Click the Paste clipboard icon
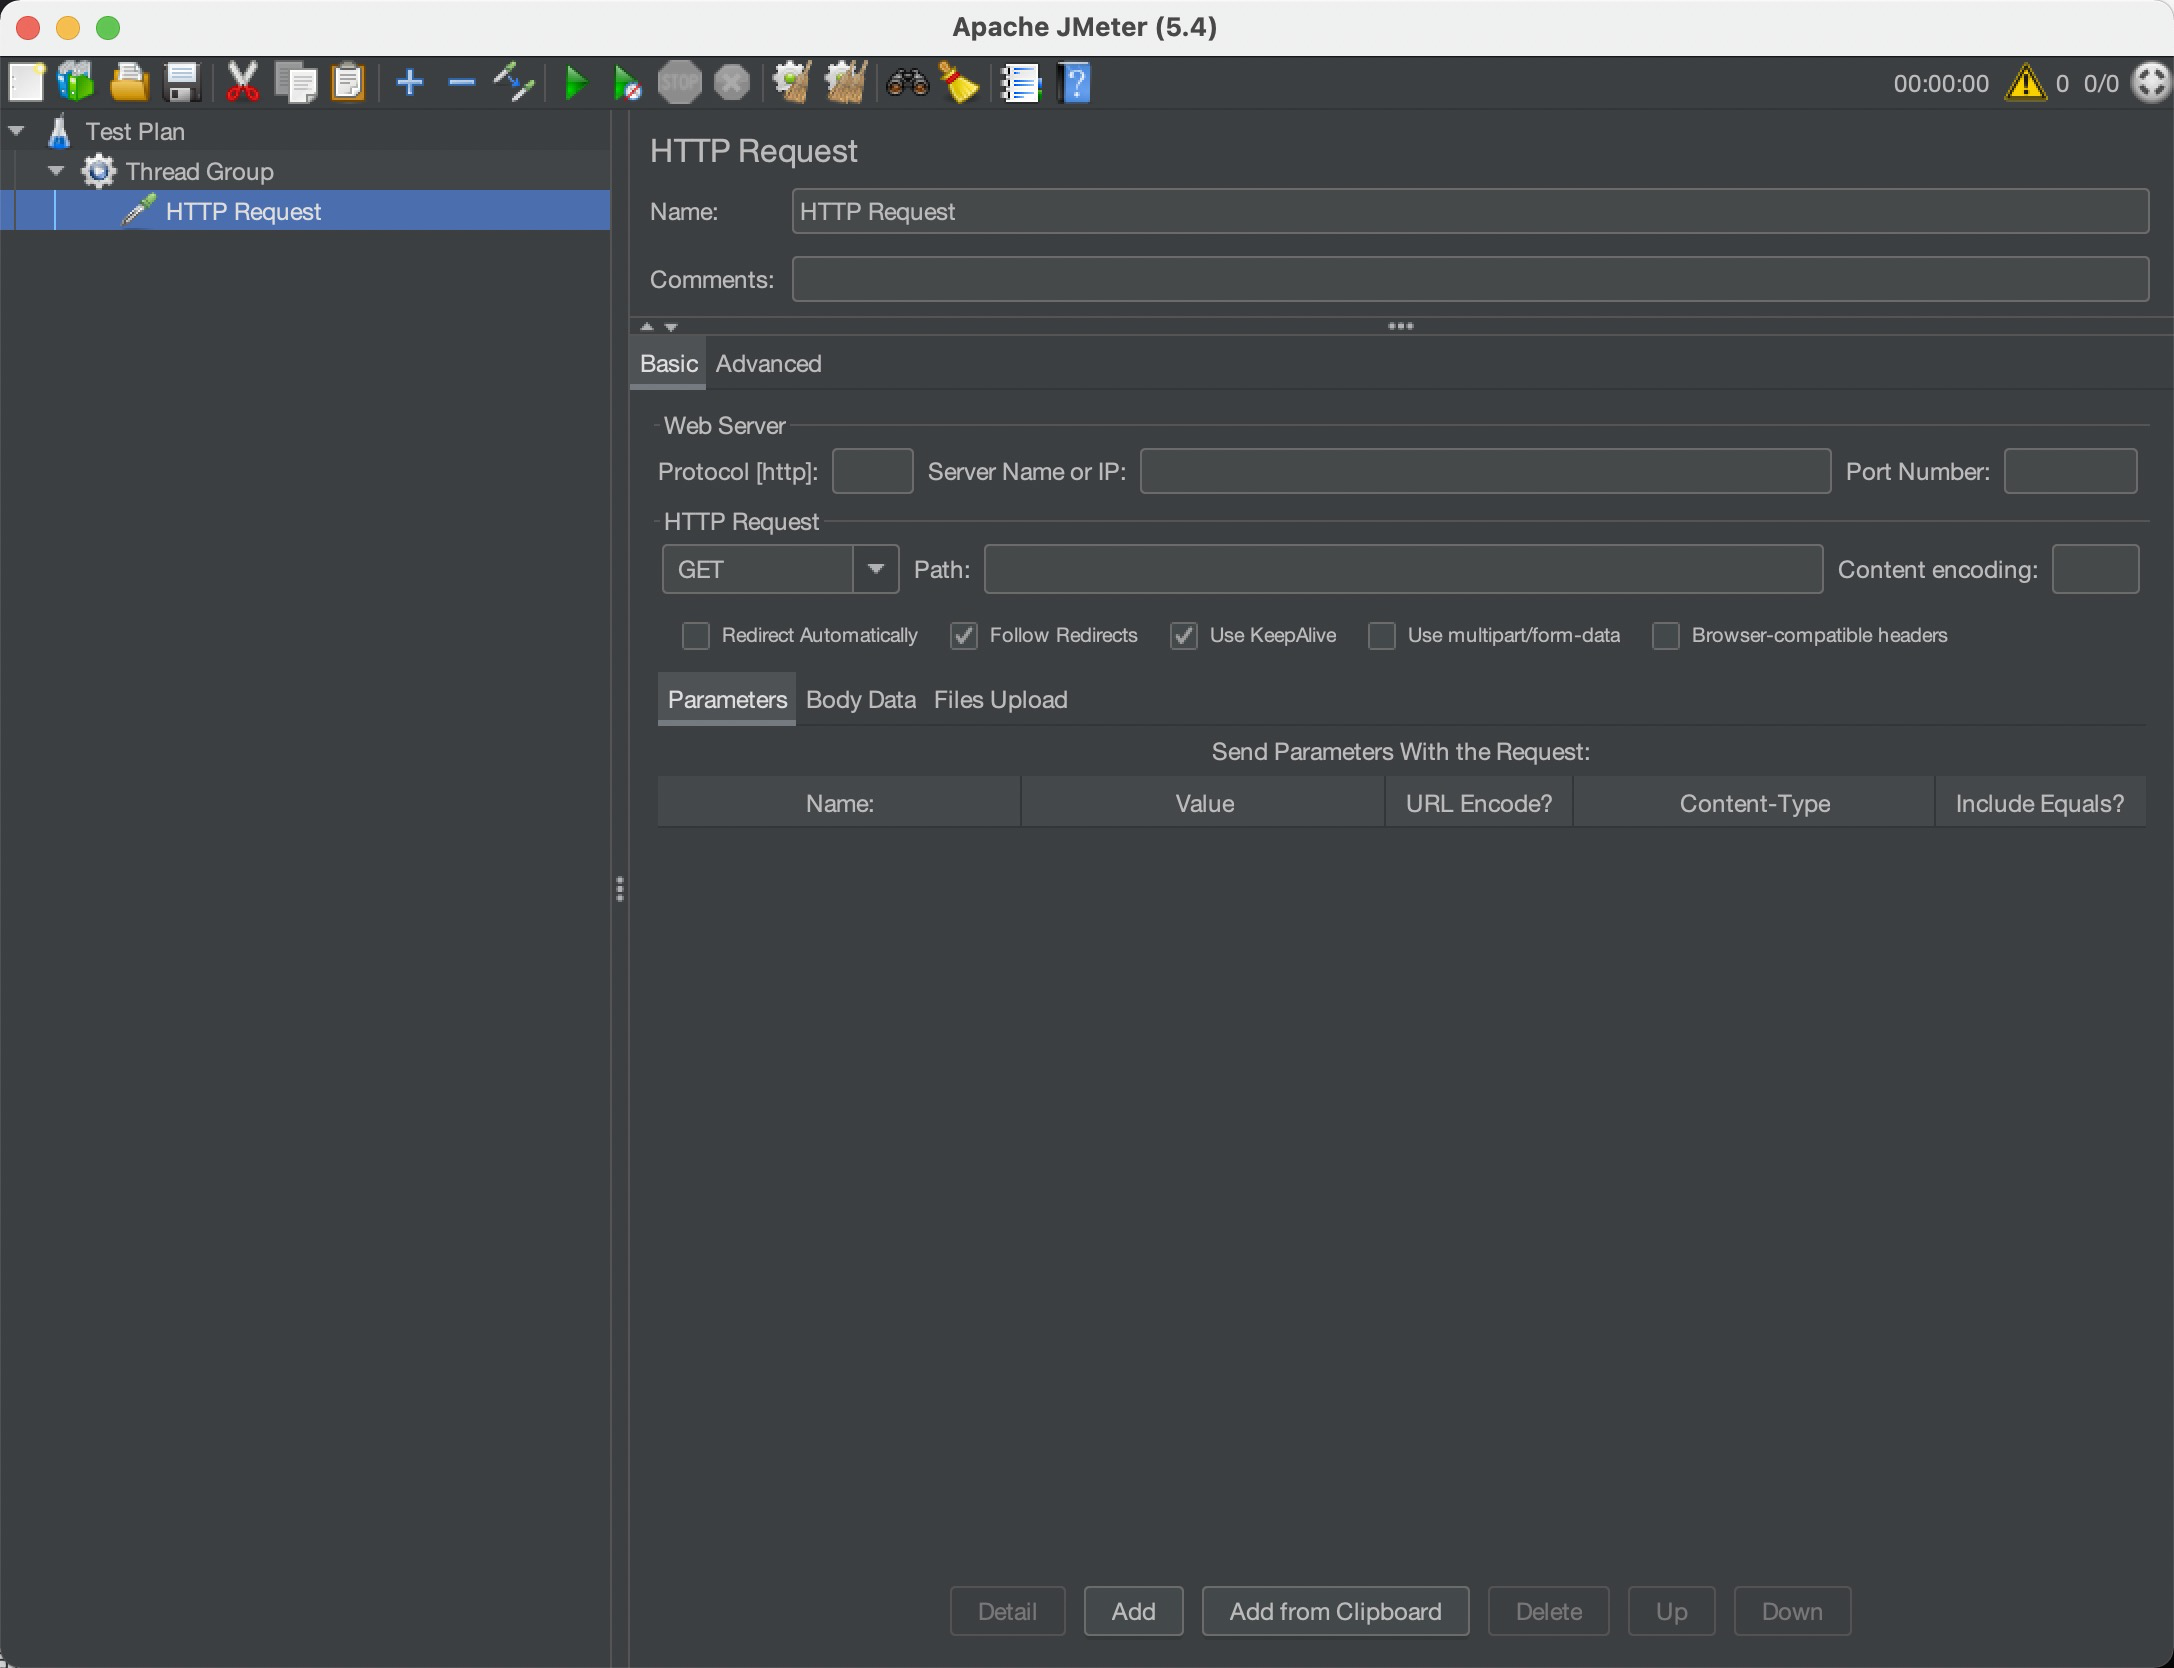Image resolution: width=2174 pixels, height=1668 pixels. 348,83
